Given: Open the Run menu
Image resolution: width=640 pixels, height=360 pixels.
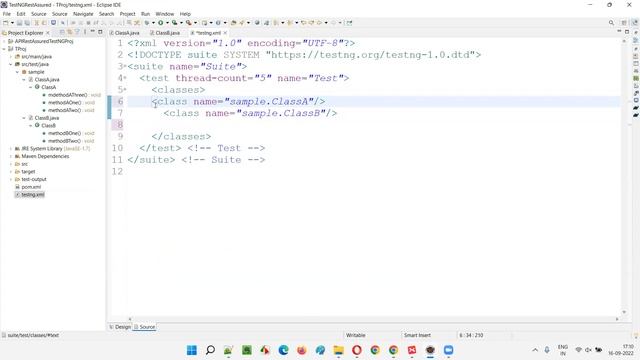Looking at the screenshot, I should tap(145, 14).
